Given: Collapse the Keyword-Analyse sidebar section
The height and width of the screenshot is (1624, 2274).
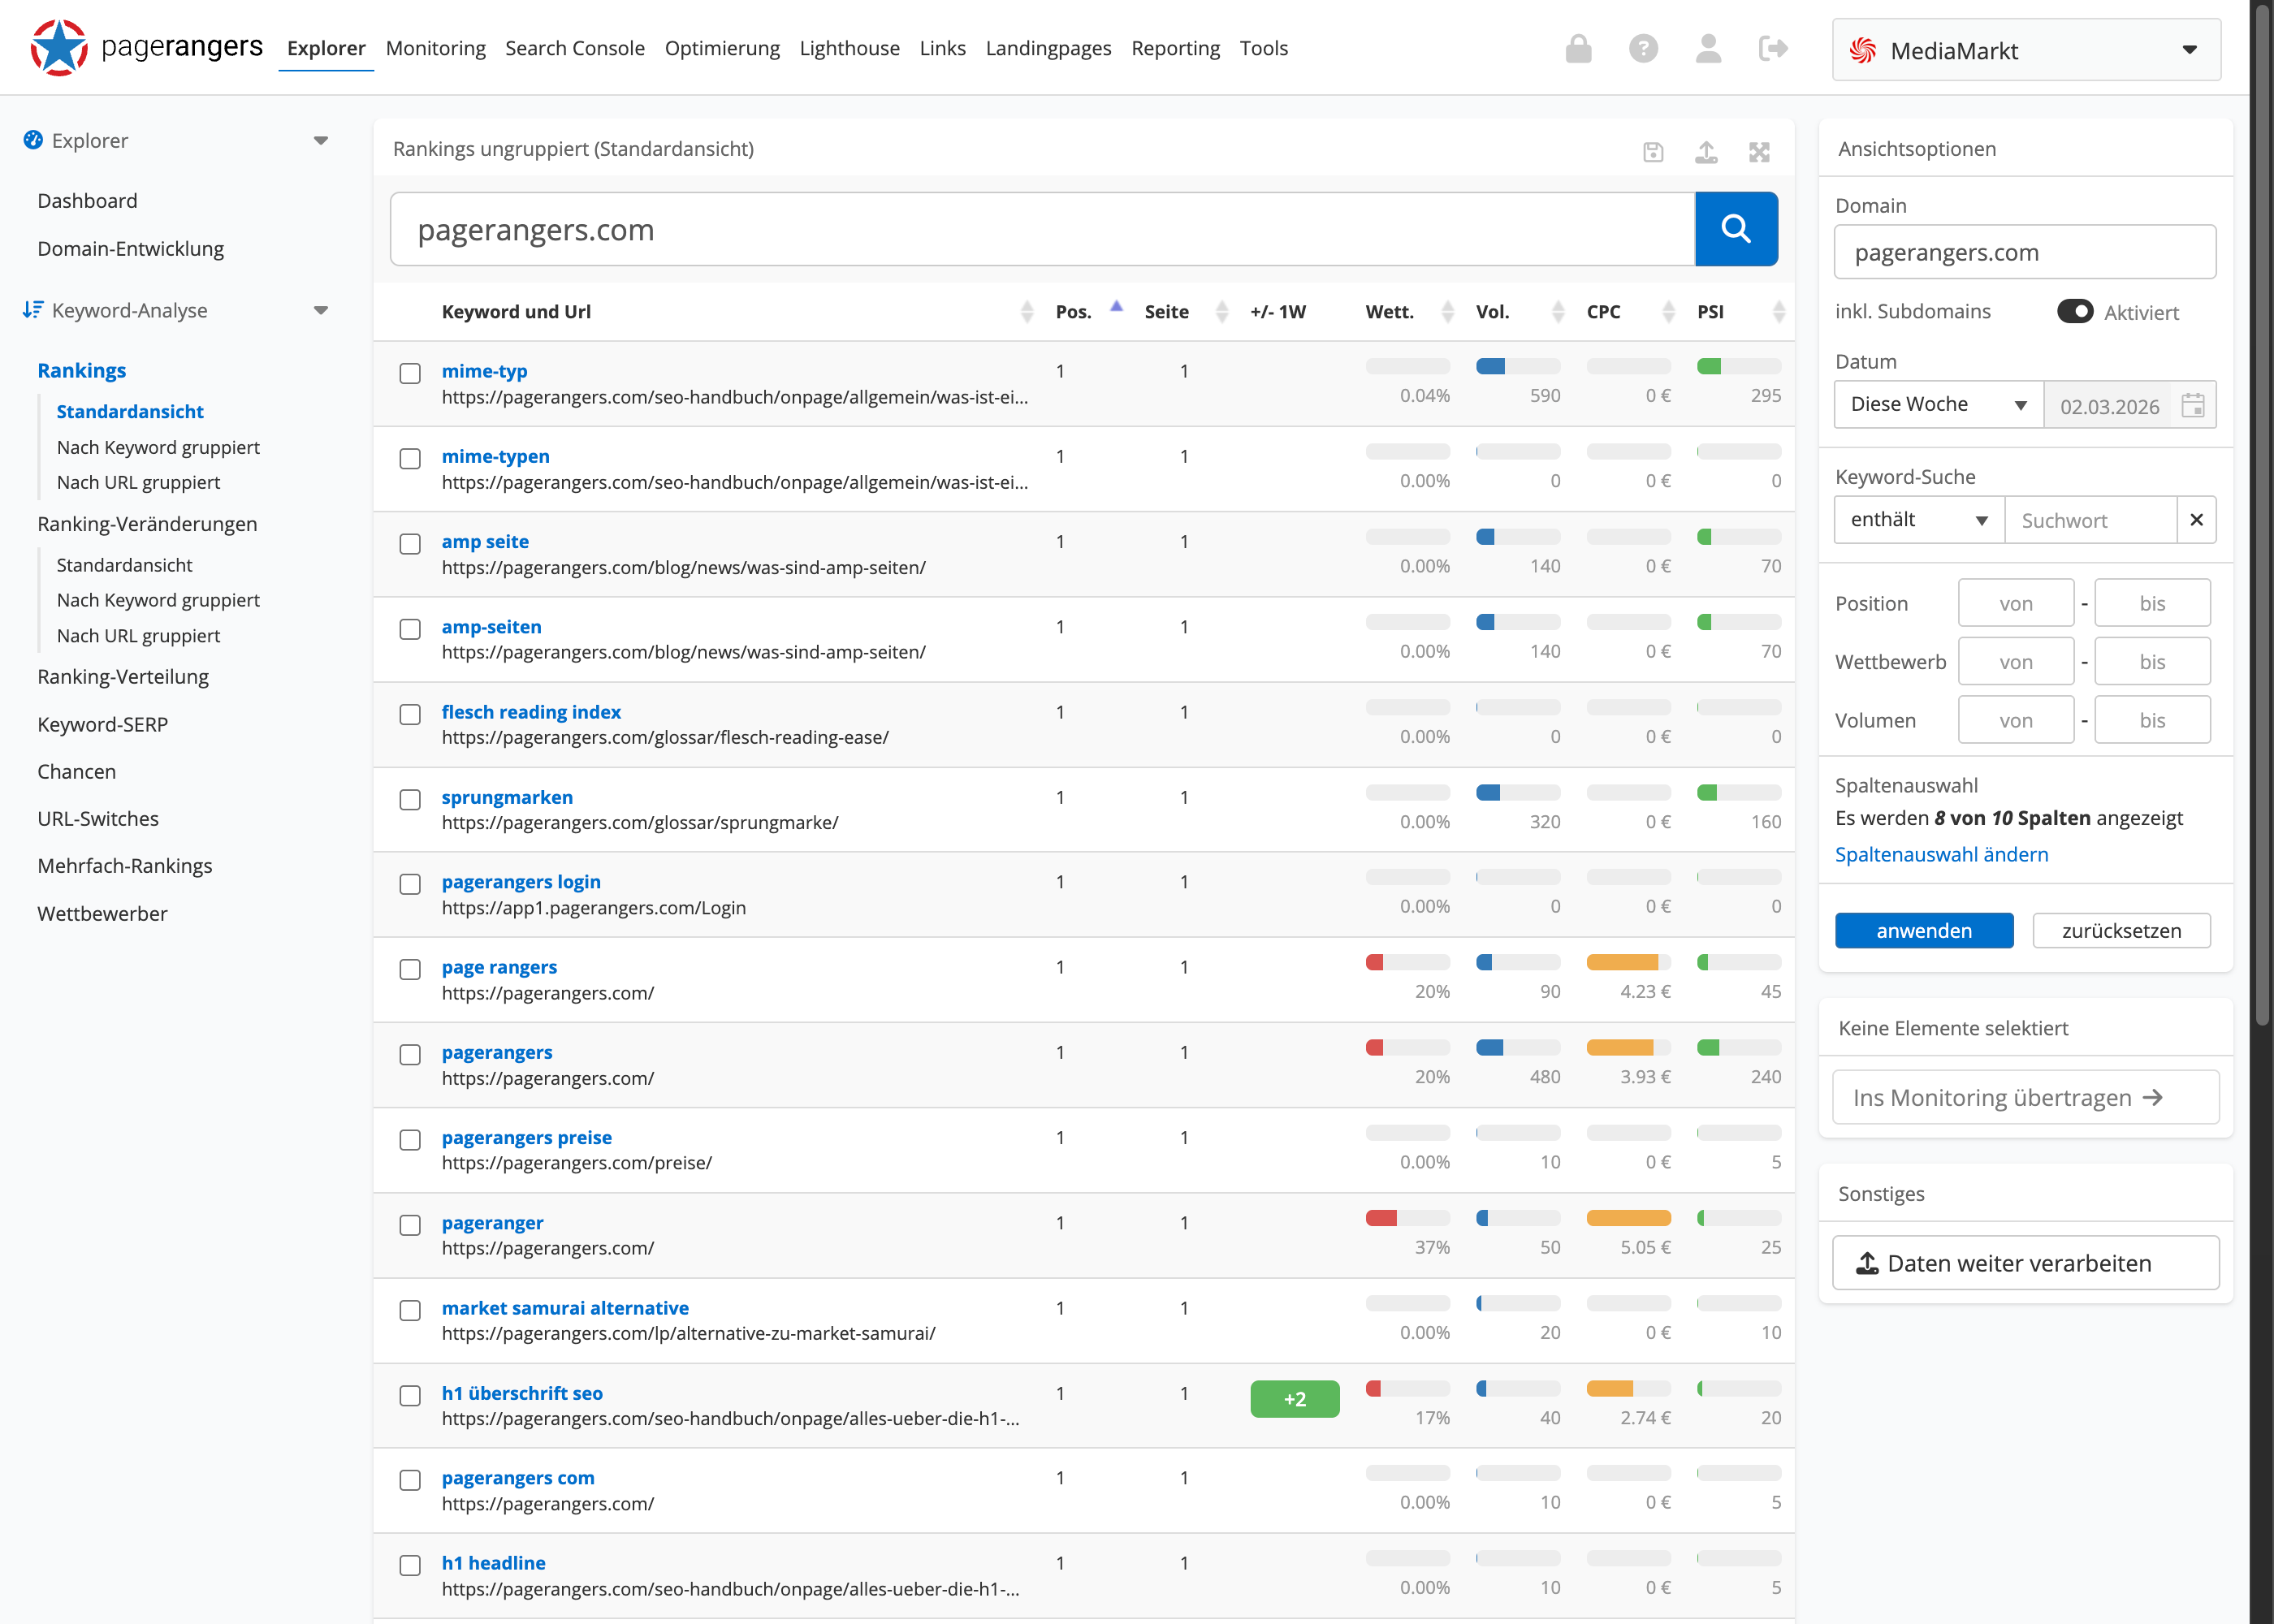Looking at the screenshot, I should click(x=321, y=311).
